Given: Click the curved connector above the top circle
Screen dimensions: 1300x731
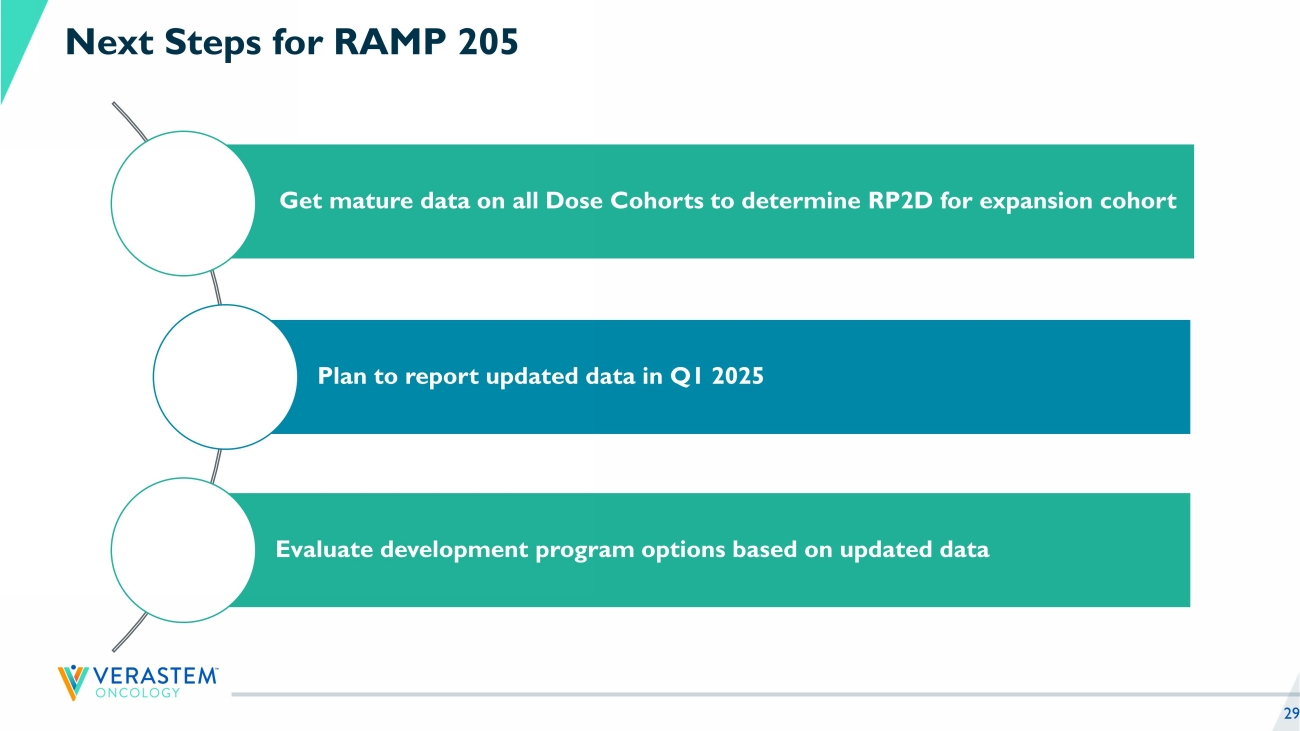Looking at the screenshot, I should [x=130, y=120].
